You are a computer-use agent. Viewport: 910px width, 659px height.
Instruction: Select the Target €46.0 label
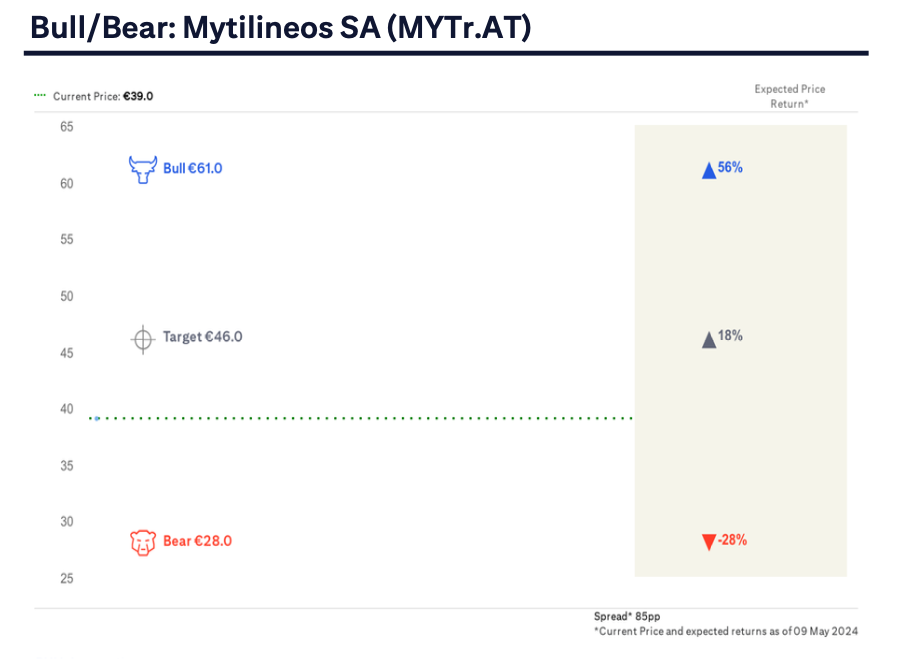point(202,337)
